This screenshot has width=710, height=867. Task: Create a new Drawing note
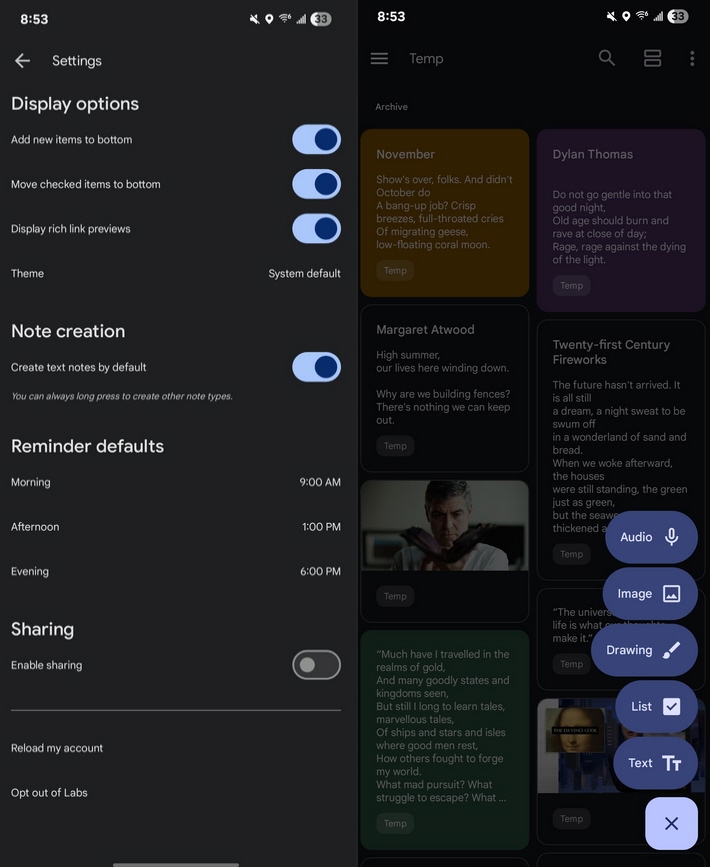[644, 650]
